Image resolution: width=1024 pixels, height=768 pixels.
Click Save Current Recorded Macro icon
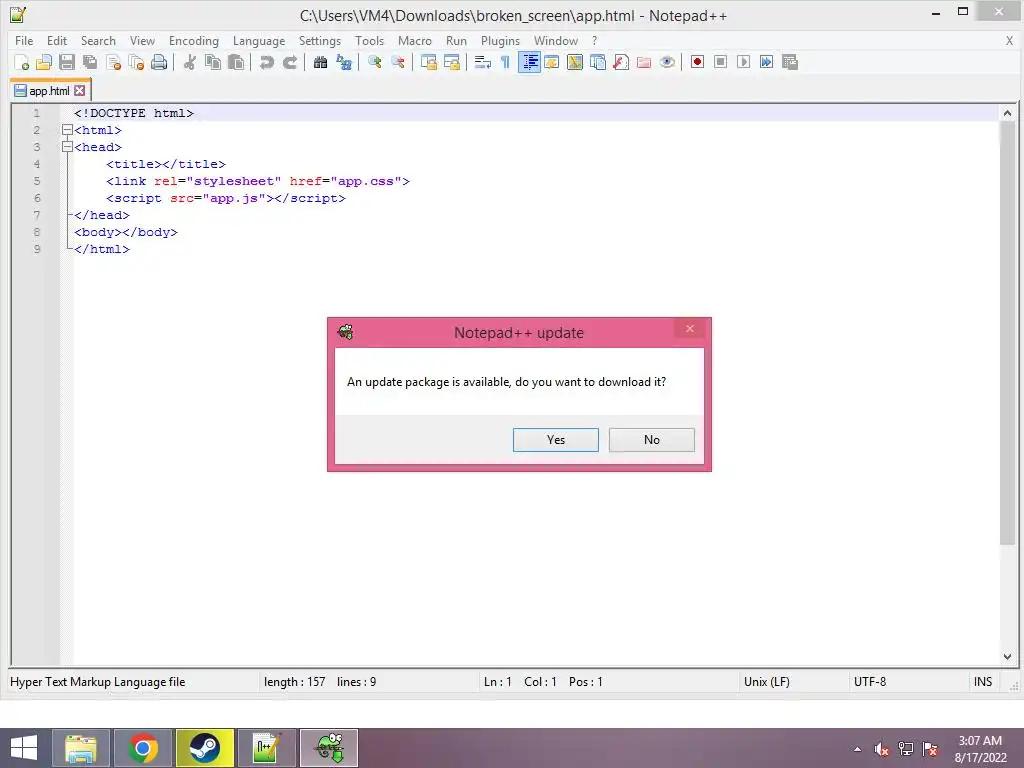click(x=790, y=62)
